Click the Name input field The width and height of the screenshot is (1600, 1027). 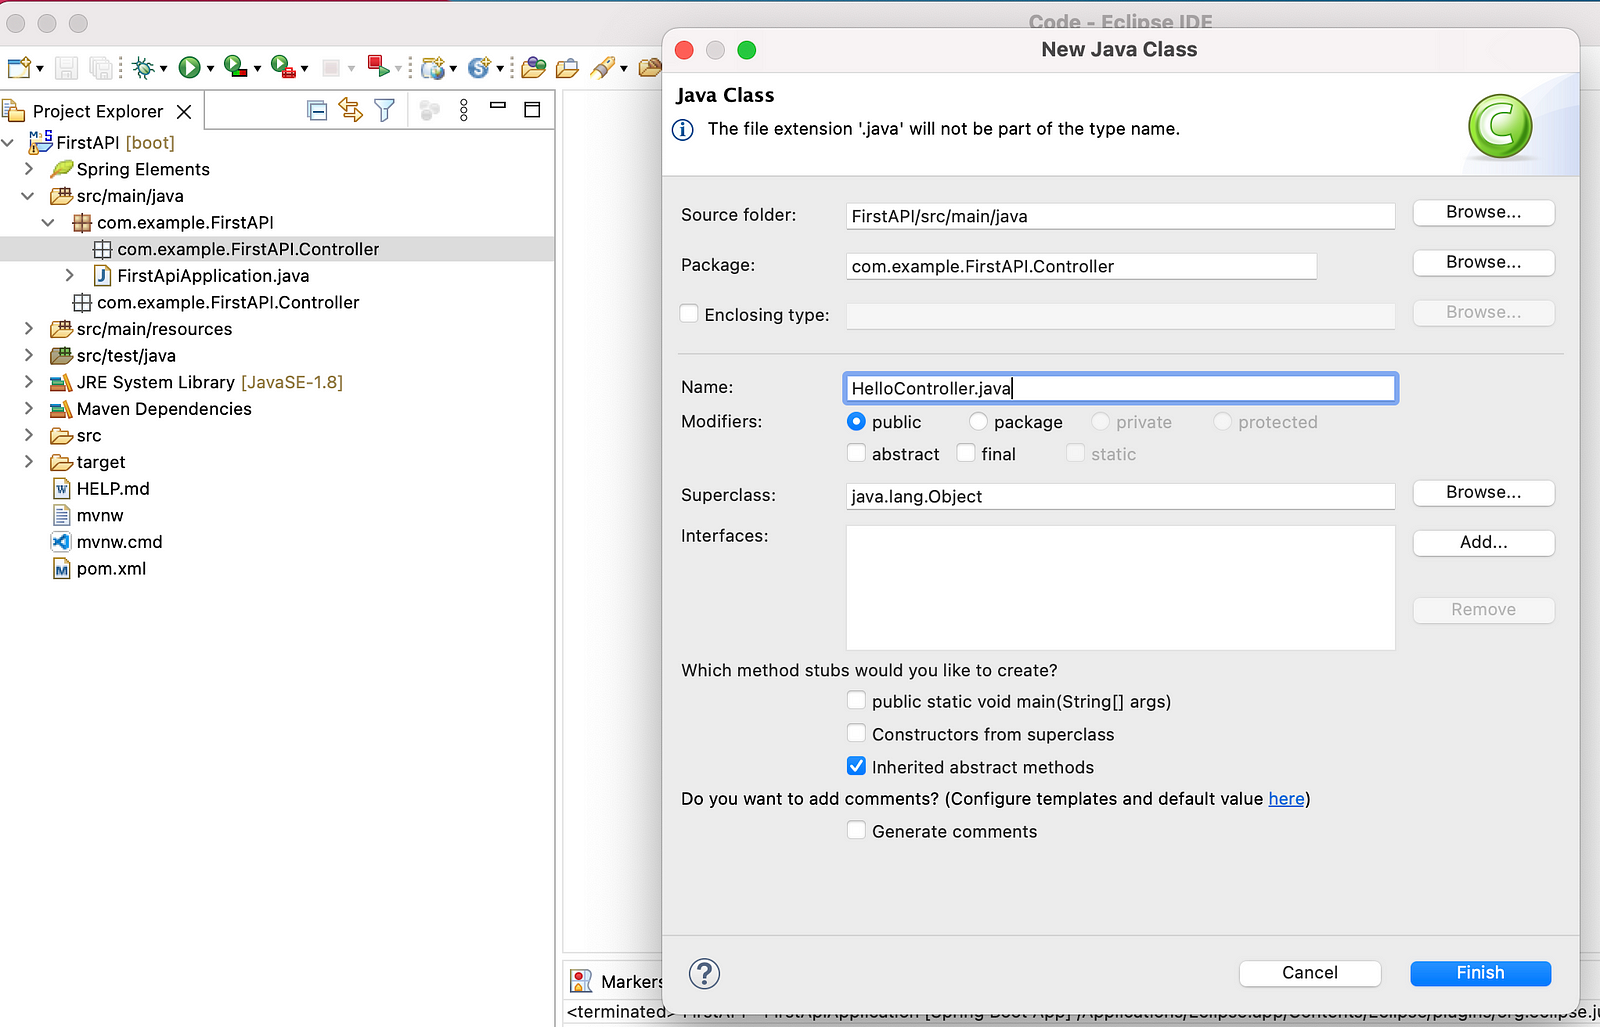pos(1120,388)
